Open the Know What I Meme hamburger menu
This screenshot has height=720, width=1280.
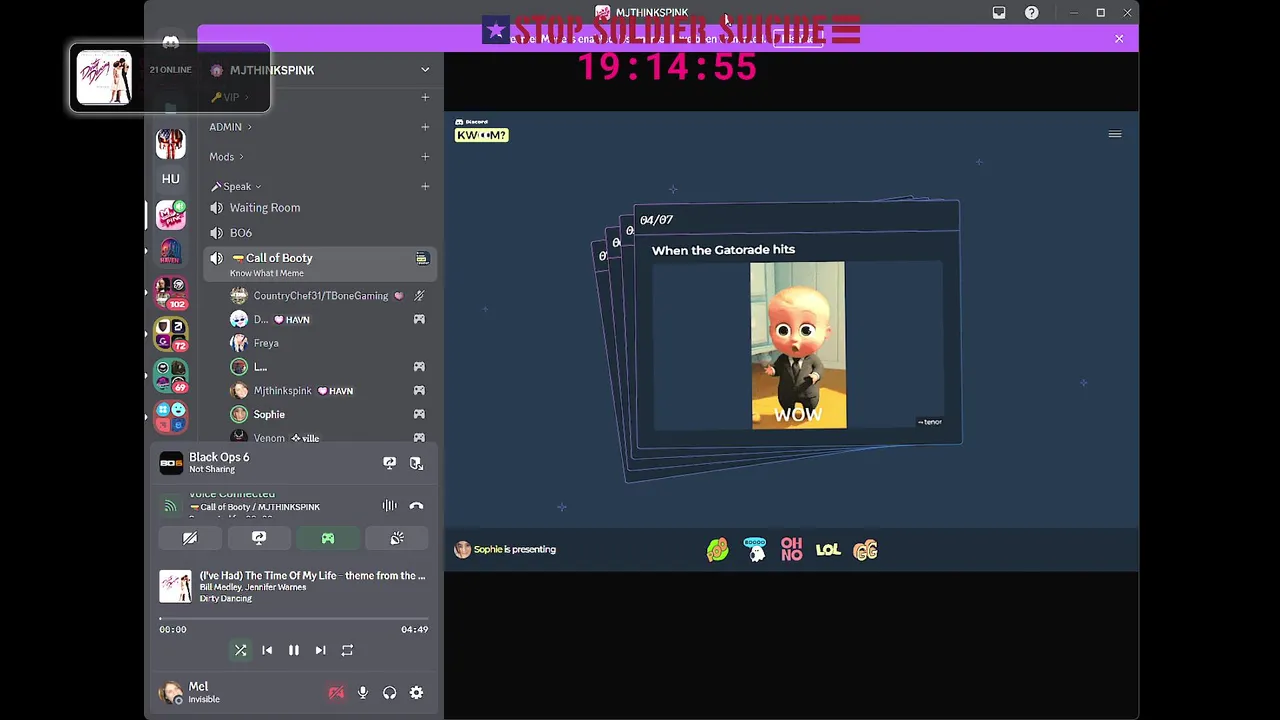[1115, 134]
